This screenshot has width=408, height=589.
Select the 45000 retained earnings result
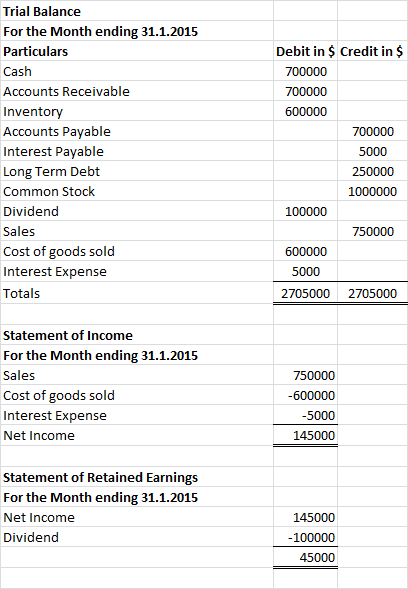[317, 557]
